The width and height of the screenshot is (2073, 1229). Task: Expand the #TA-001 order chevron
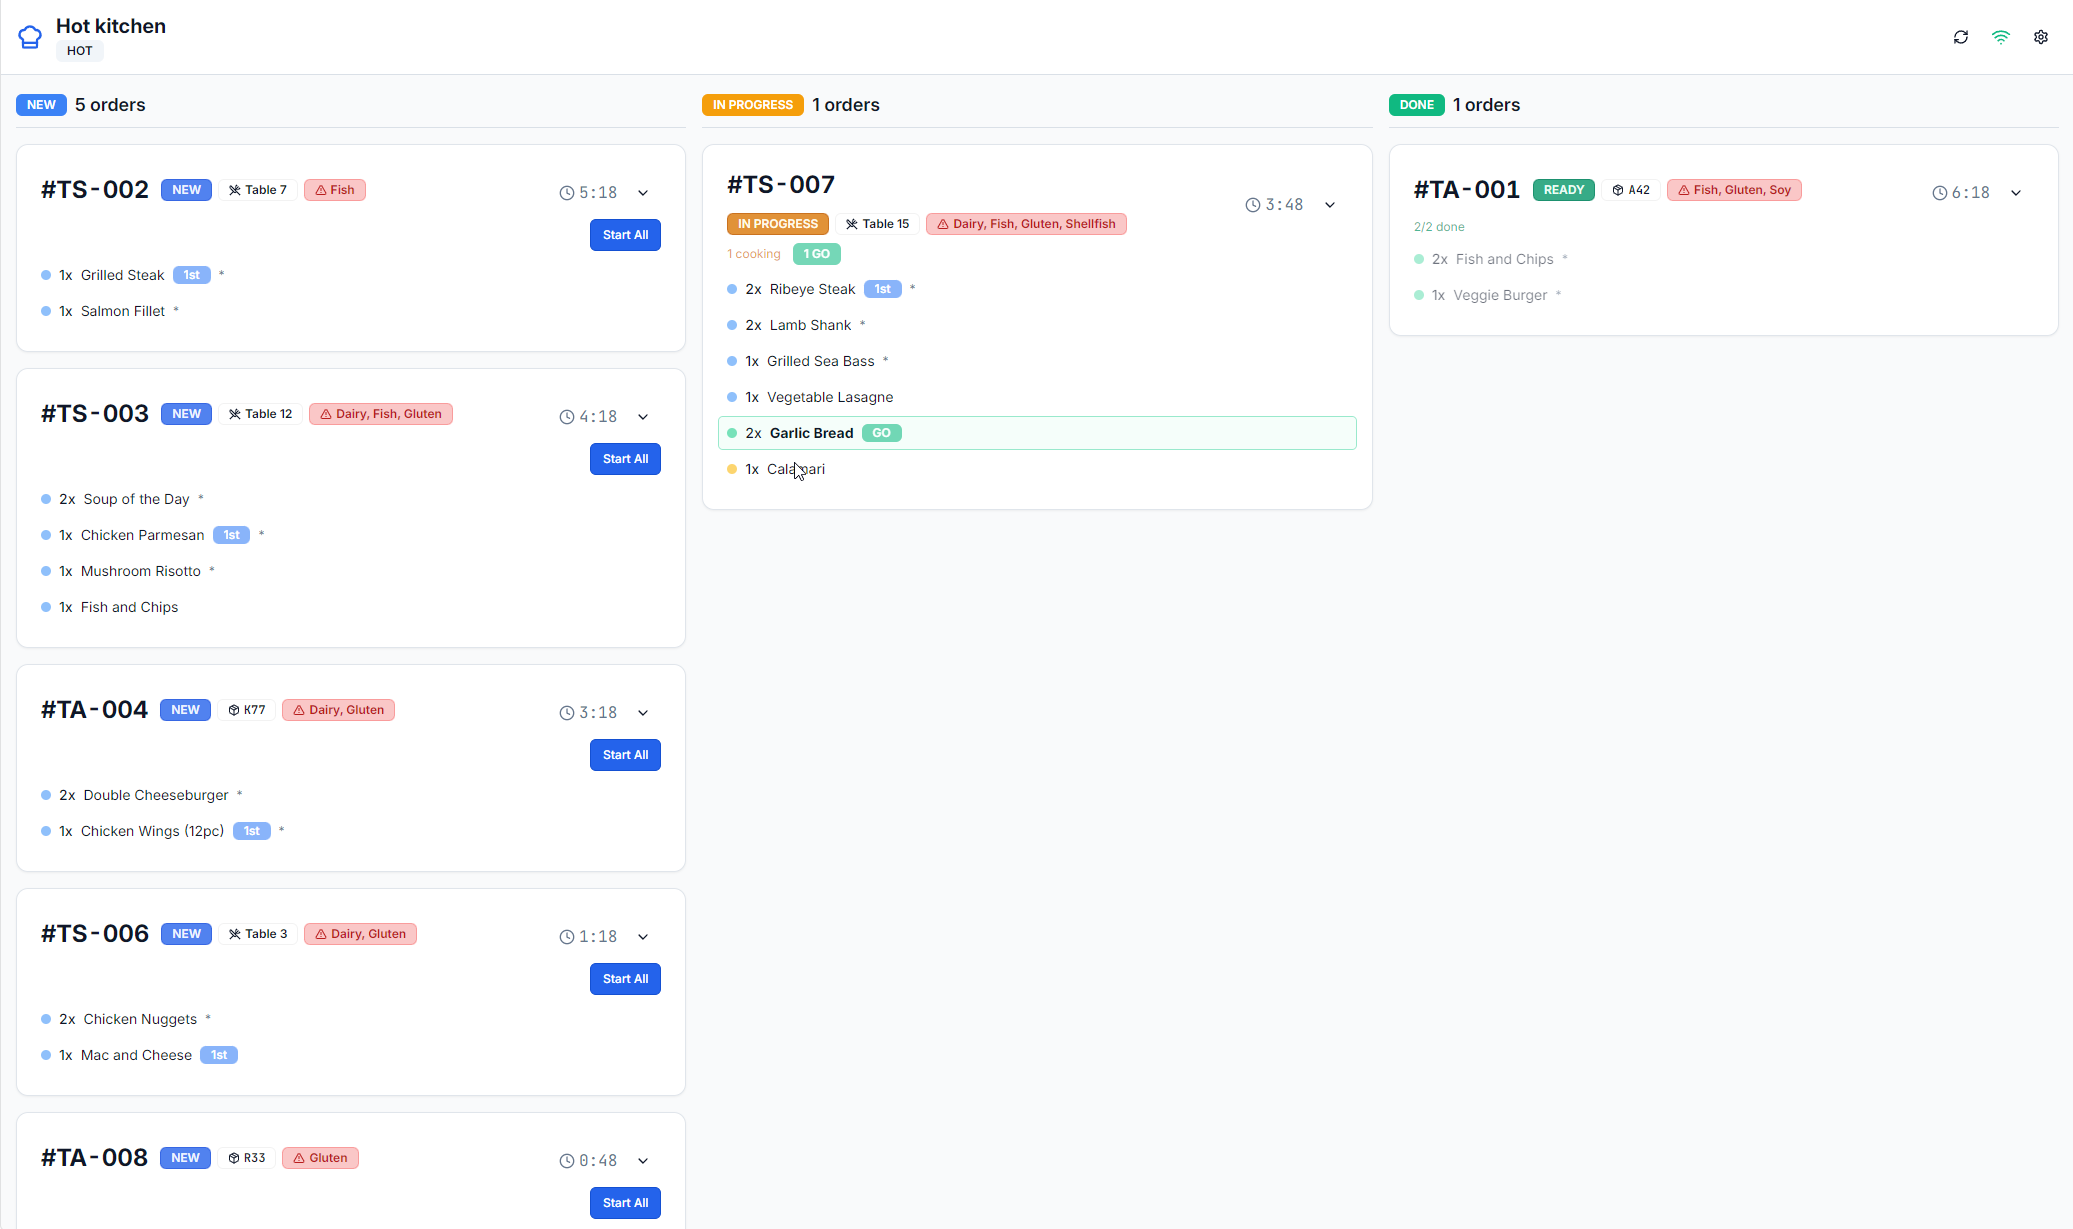point(2016,192)
